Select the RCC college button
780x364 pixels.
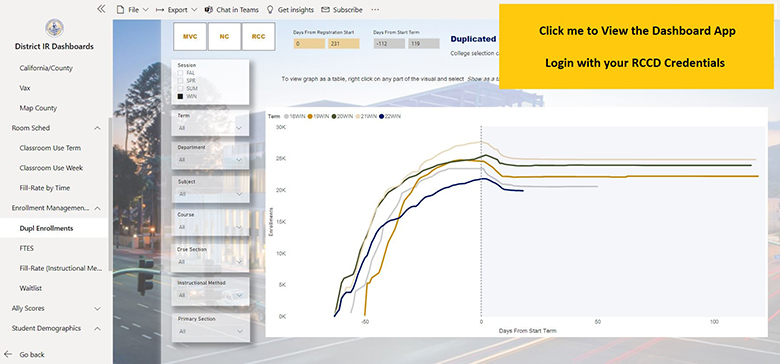tap(259, 36)
